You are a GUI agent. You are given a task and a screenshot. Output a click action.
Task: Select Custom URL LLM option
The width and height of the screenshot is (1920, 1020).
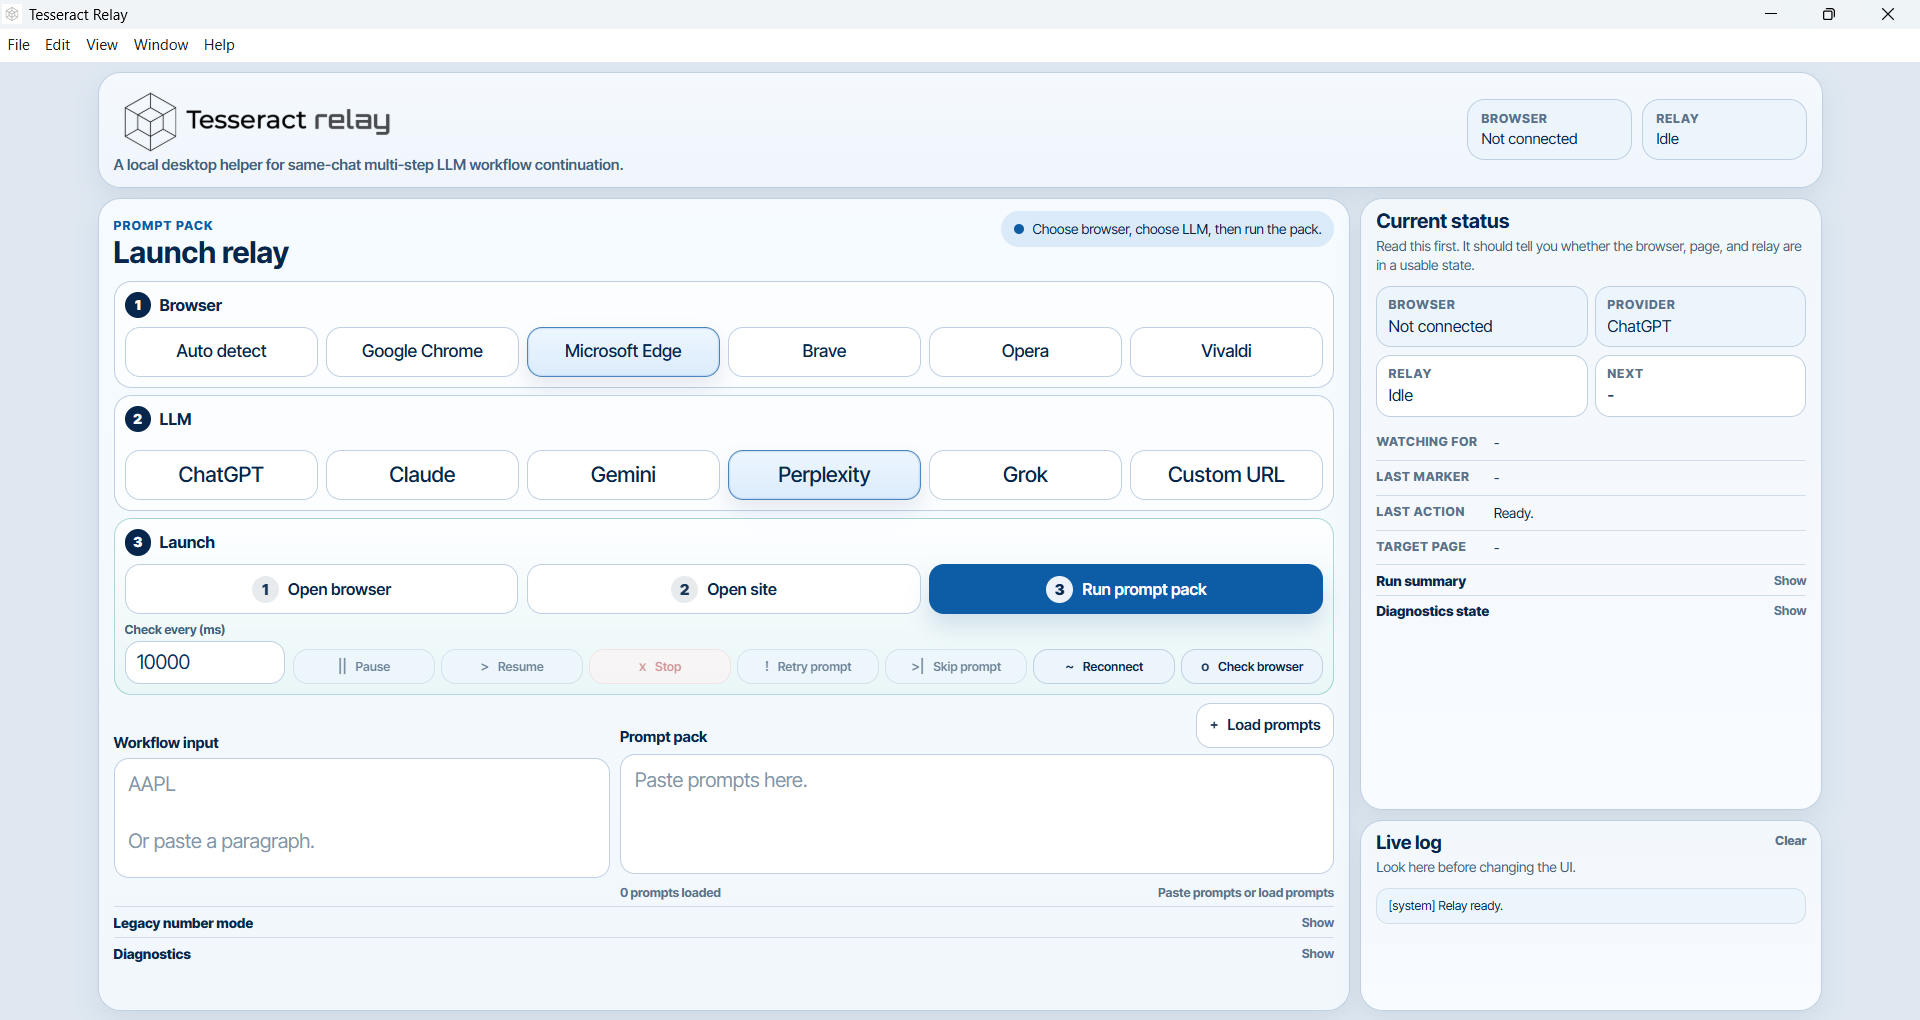click(1226, 475)
